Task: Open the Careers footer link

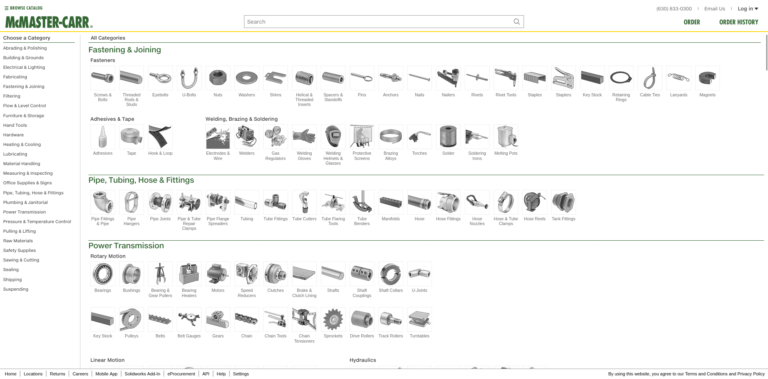Action: point(80,374)
